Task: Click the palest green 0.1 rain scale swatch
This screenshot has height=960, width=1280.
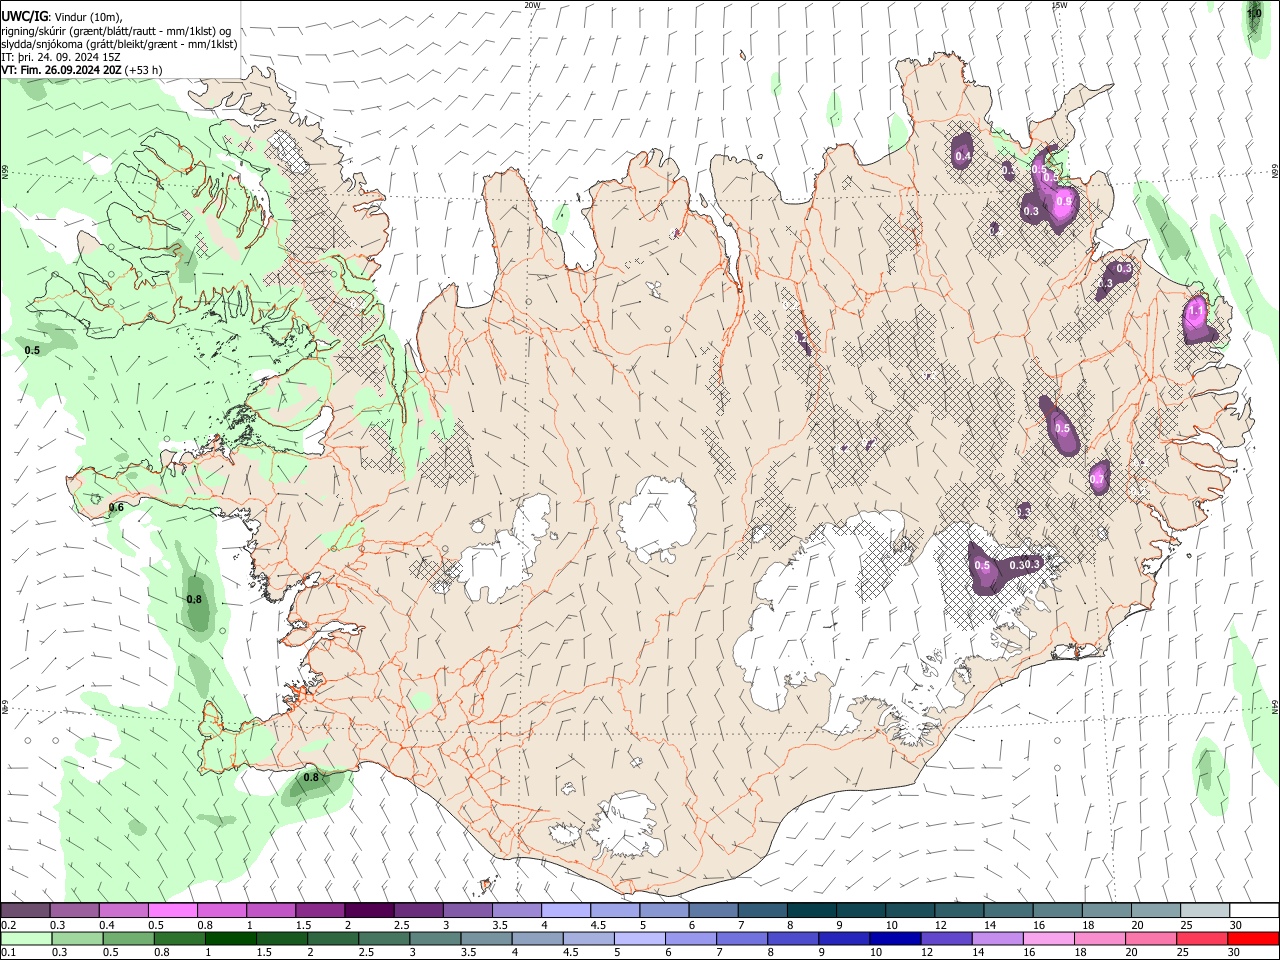Action: (x=26, y=938)
